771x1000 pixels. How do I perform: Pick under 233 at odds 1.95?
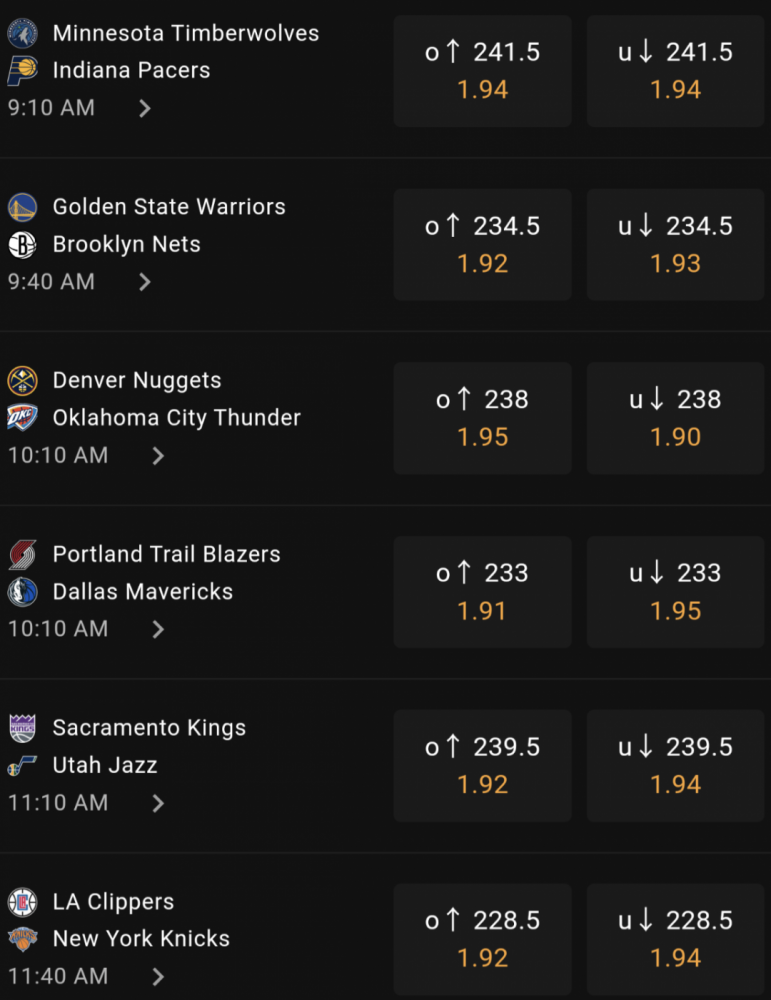point(675,592)
